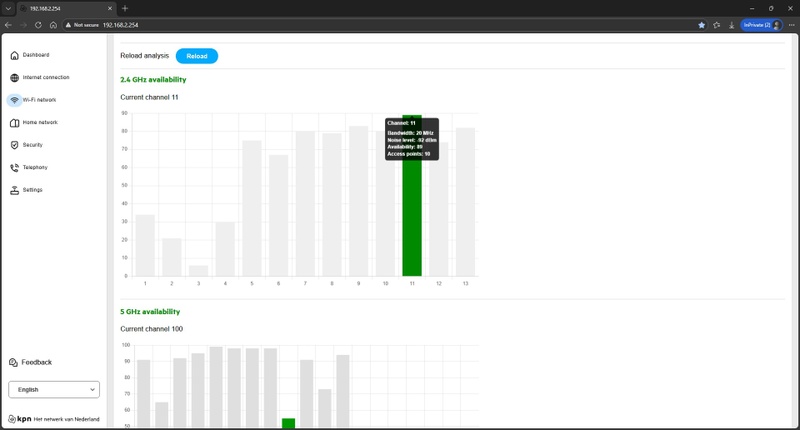The image size is (800, 430).
Task: Switch to the 192.168.2.254 browser tab
Action: [66, 9]
